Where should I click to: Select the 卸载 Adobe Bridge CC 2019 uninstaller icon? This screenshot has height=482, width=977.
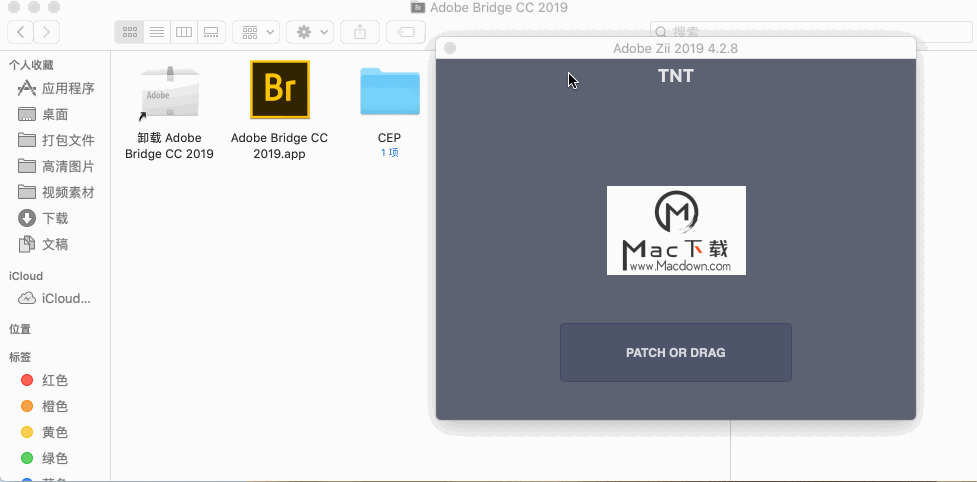click(x=169, y=93)
